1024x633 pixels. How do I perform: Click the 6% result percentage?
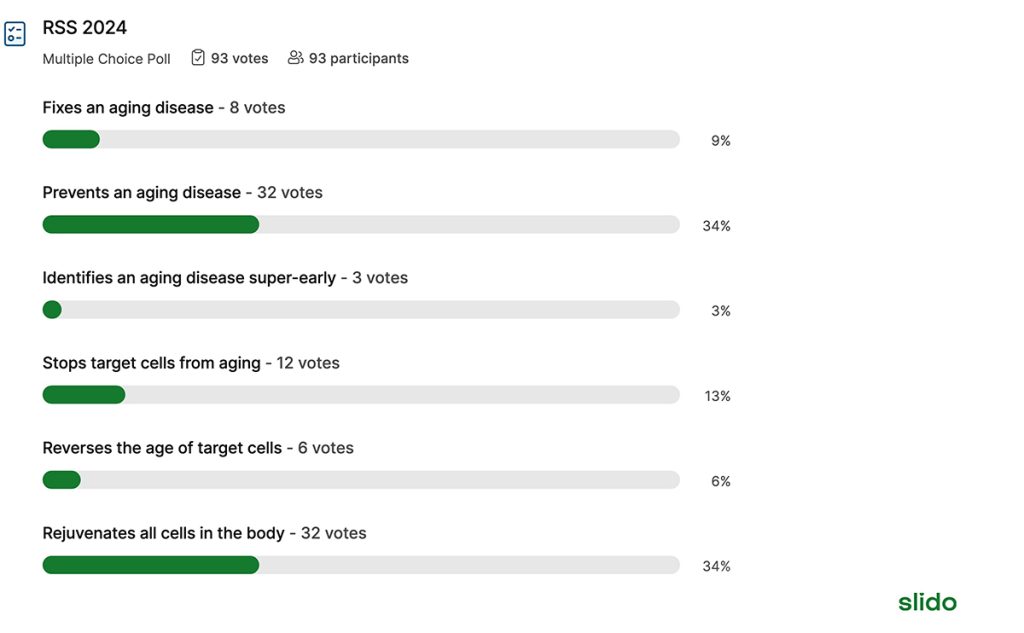[720, 482]
